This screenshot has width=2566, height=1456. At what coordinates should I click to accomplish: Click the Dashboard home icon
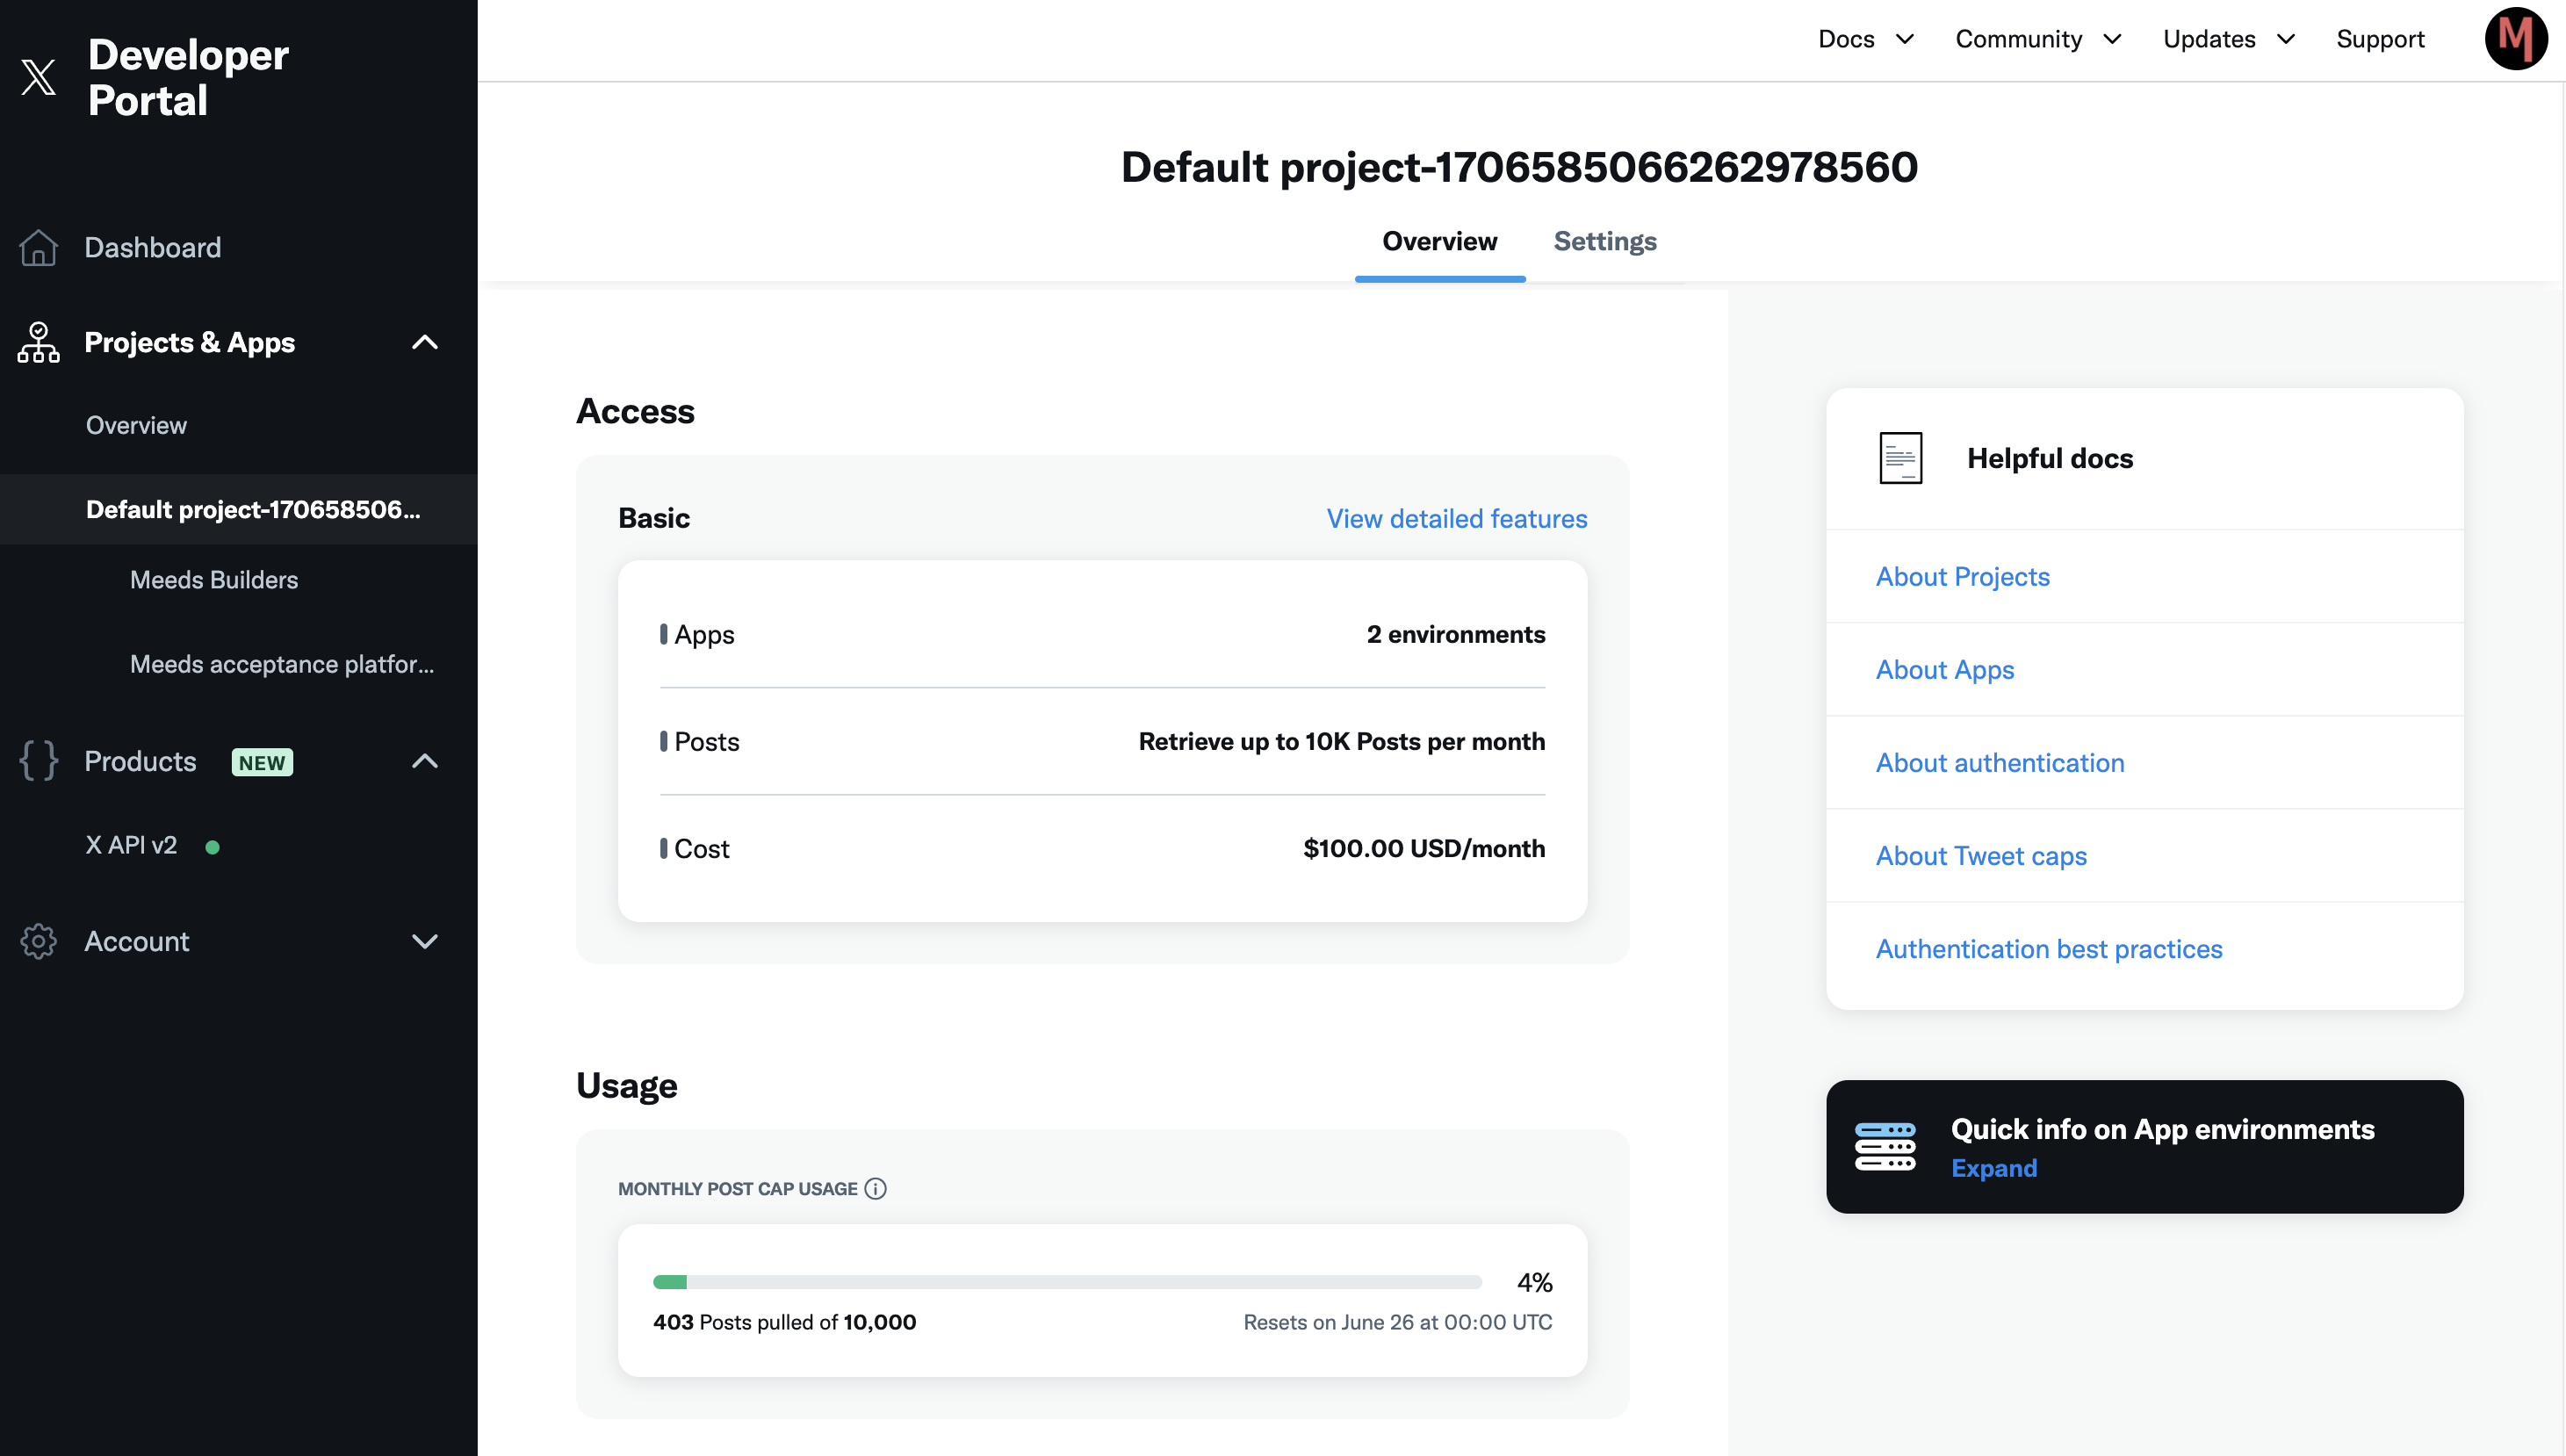point(39,247)
